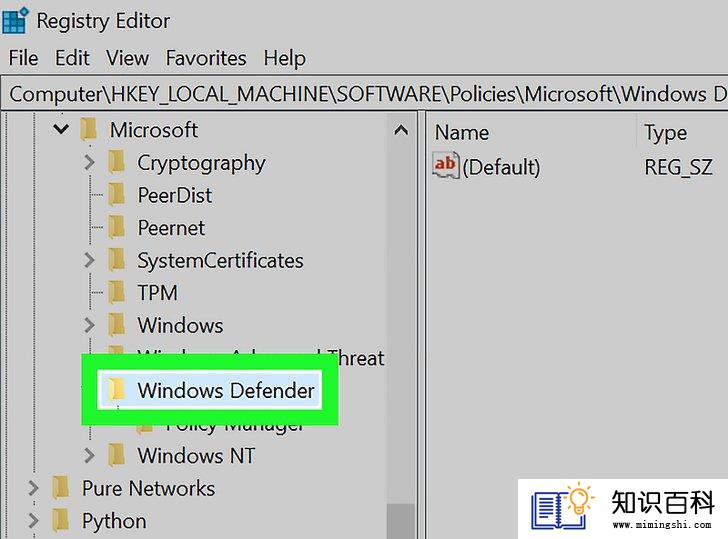Open the File menu
The width and height of the screenshot is (728, 539).
click(23, 58)
